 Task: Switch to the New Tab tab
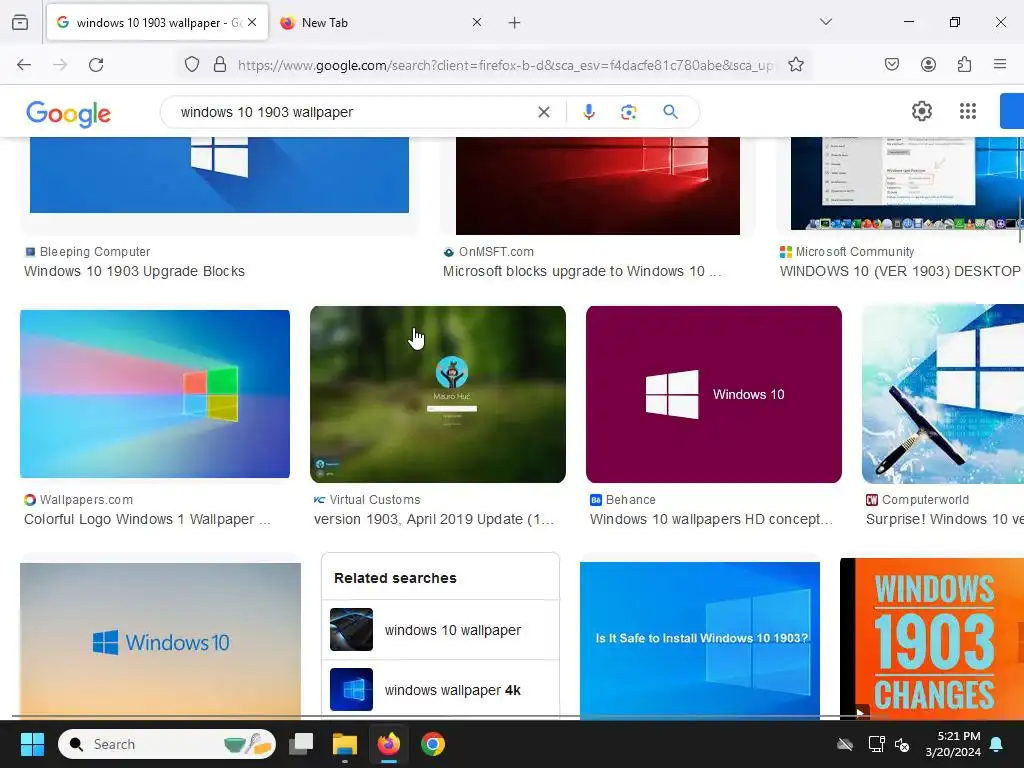[x=380, y=22]
